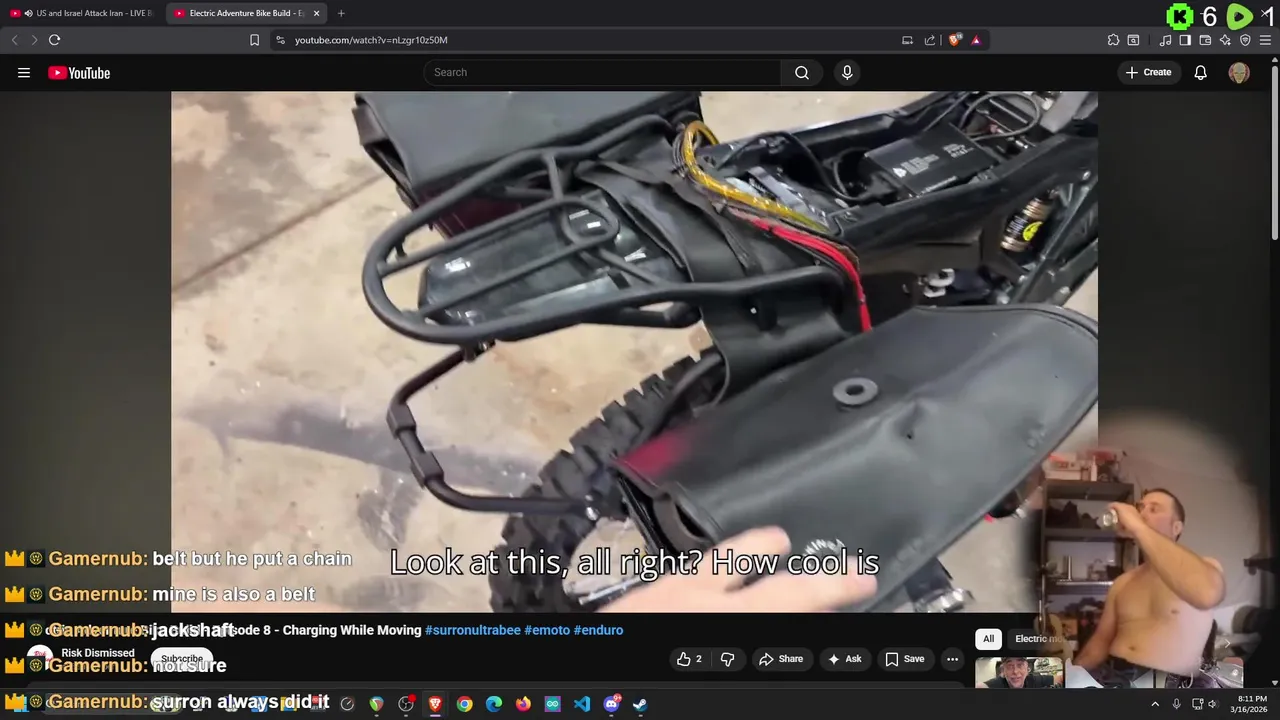1280x720 pixels.
Task: Open Microsoft Edge in the taskbar
Action: coord(494,704)
